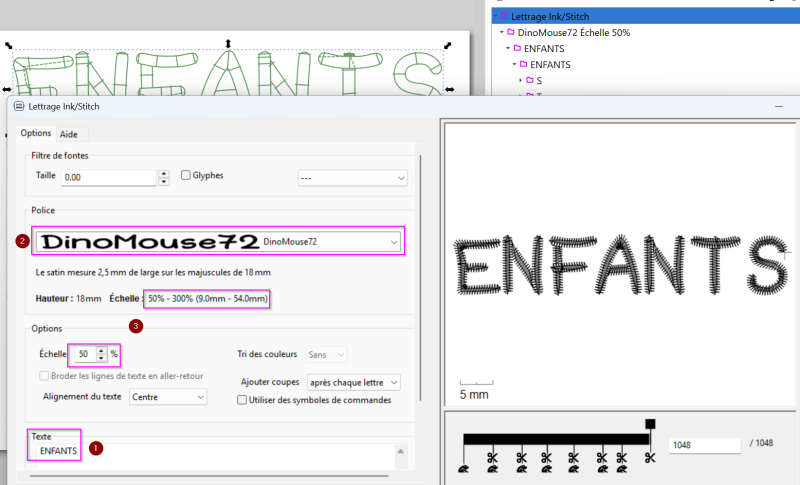Click the black slider handle on stitch timeline
This screenshot has height=485, width=800.
tap(649, 424)
